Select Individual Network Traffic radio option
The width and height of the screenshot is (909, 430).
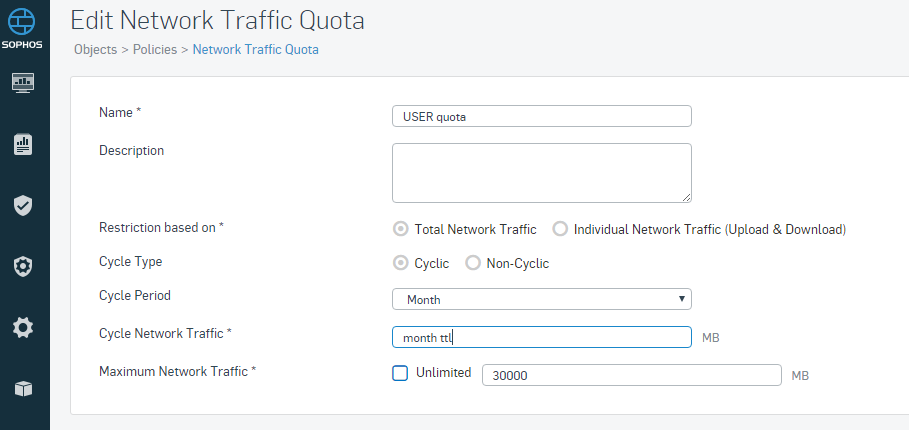point(560,229)
